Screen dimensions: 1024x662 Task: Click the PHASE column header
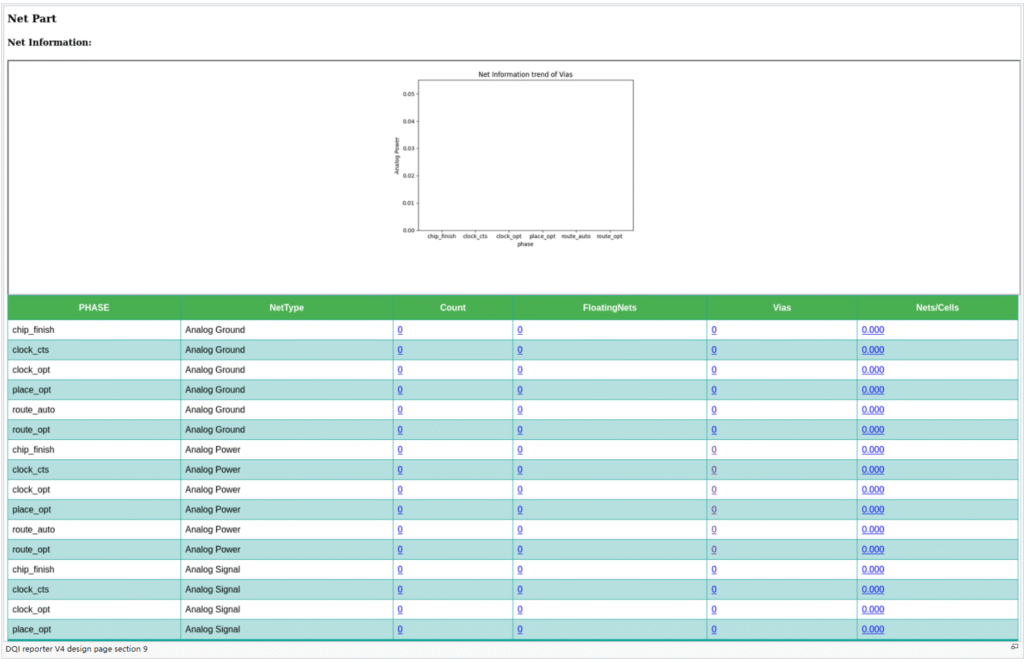[94, 308]
